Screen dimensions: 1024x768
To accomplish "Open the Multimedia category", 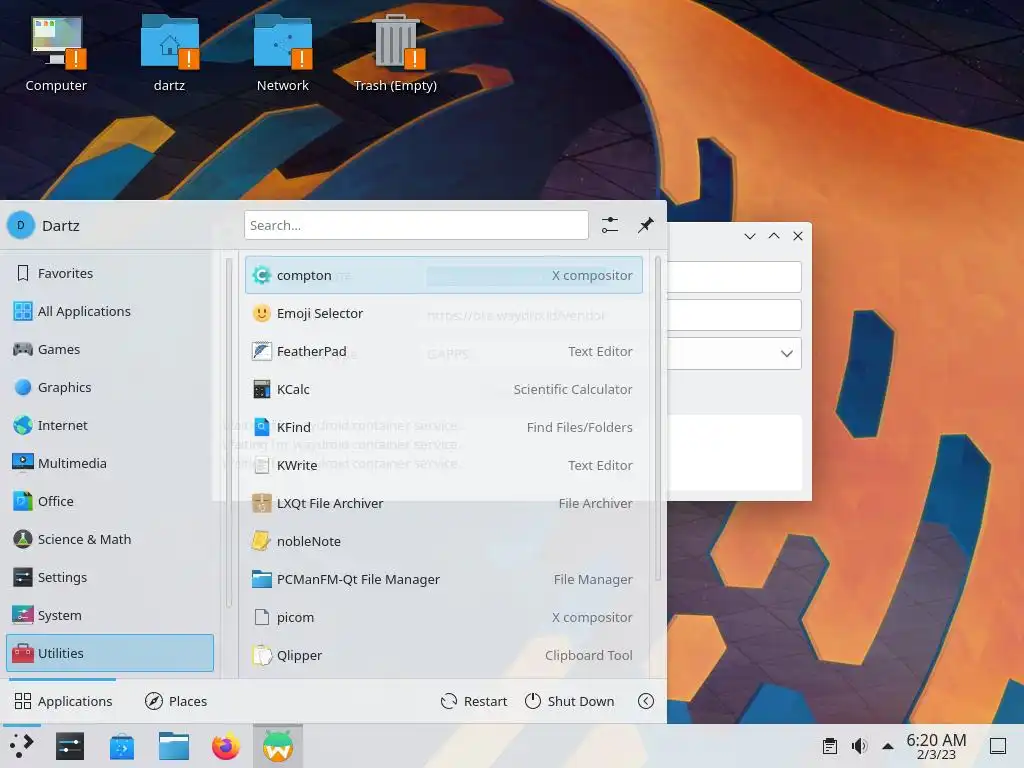I will tap(110, 463).
